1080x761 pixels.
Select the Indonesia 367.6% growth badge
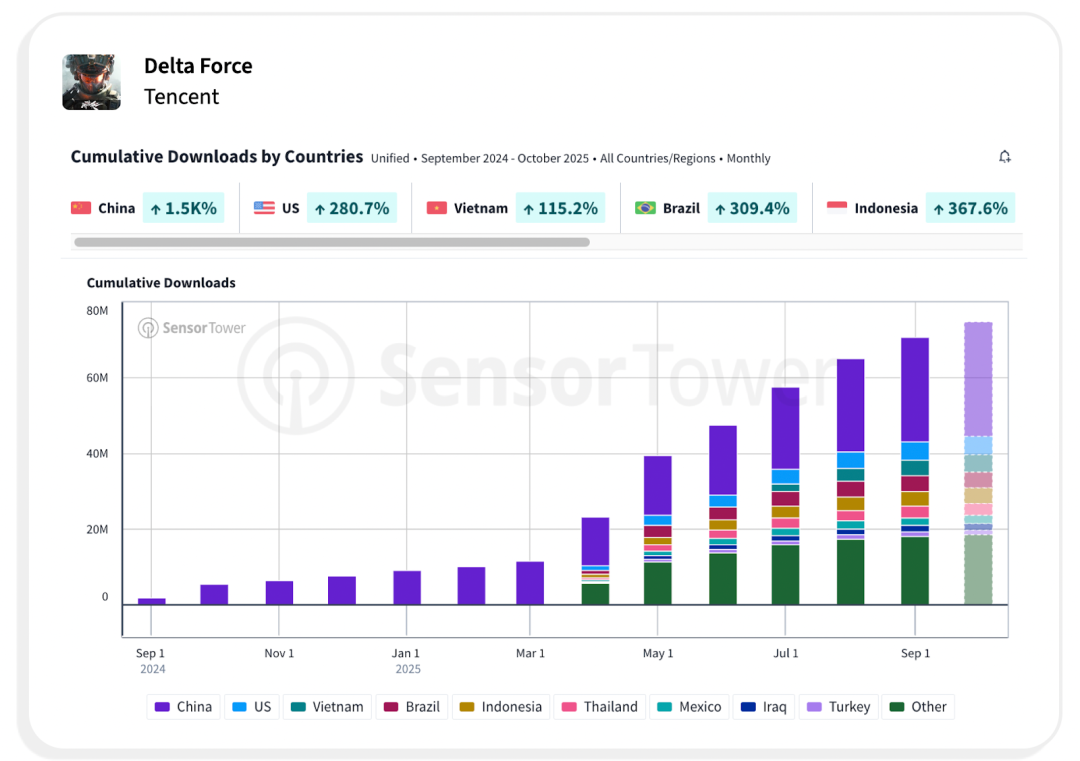coord(970,208)
